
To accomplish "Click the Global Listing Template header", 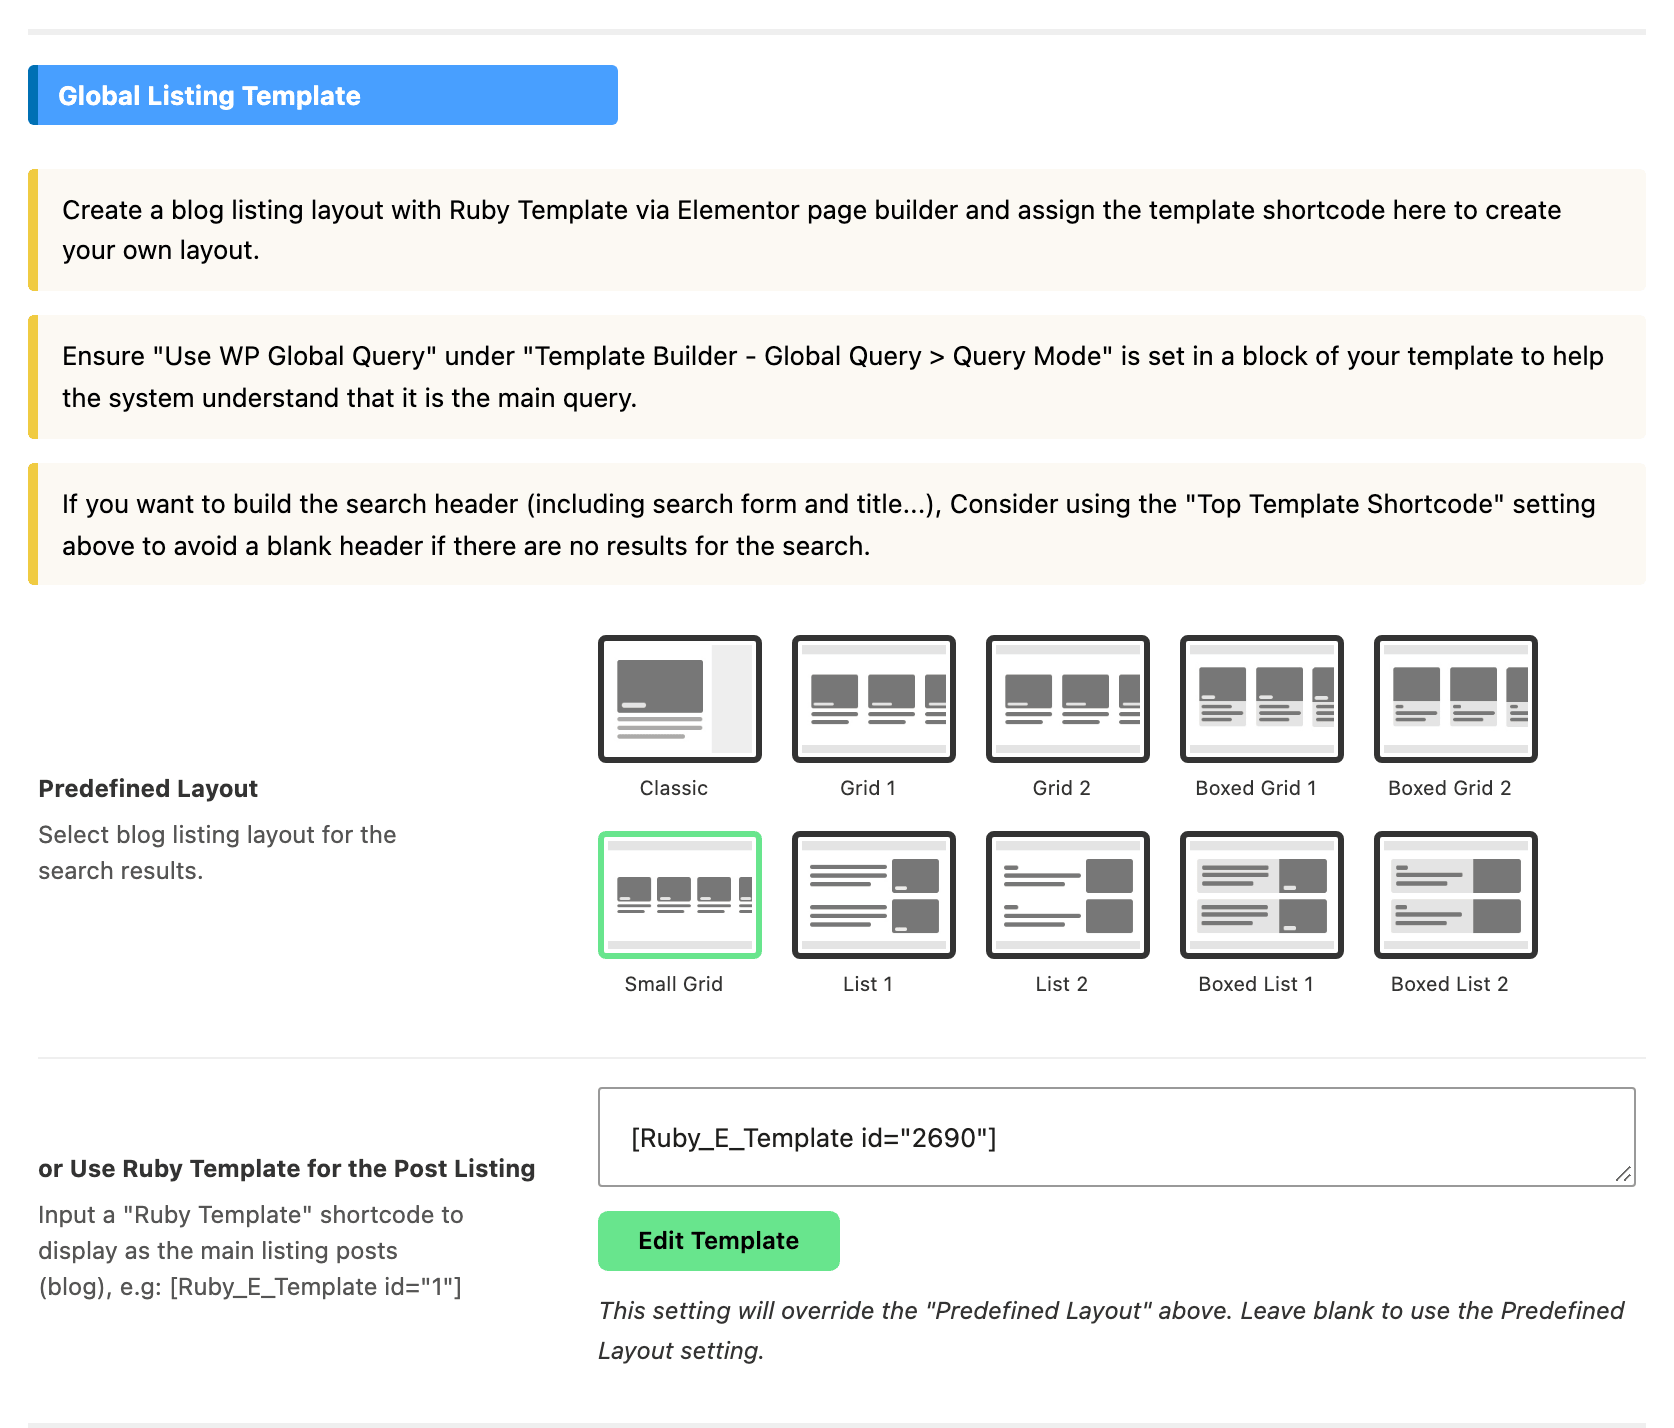I will (323, 95).
